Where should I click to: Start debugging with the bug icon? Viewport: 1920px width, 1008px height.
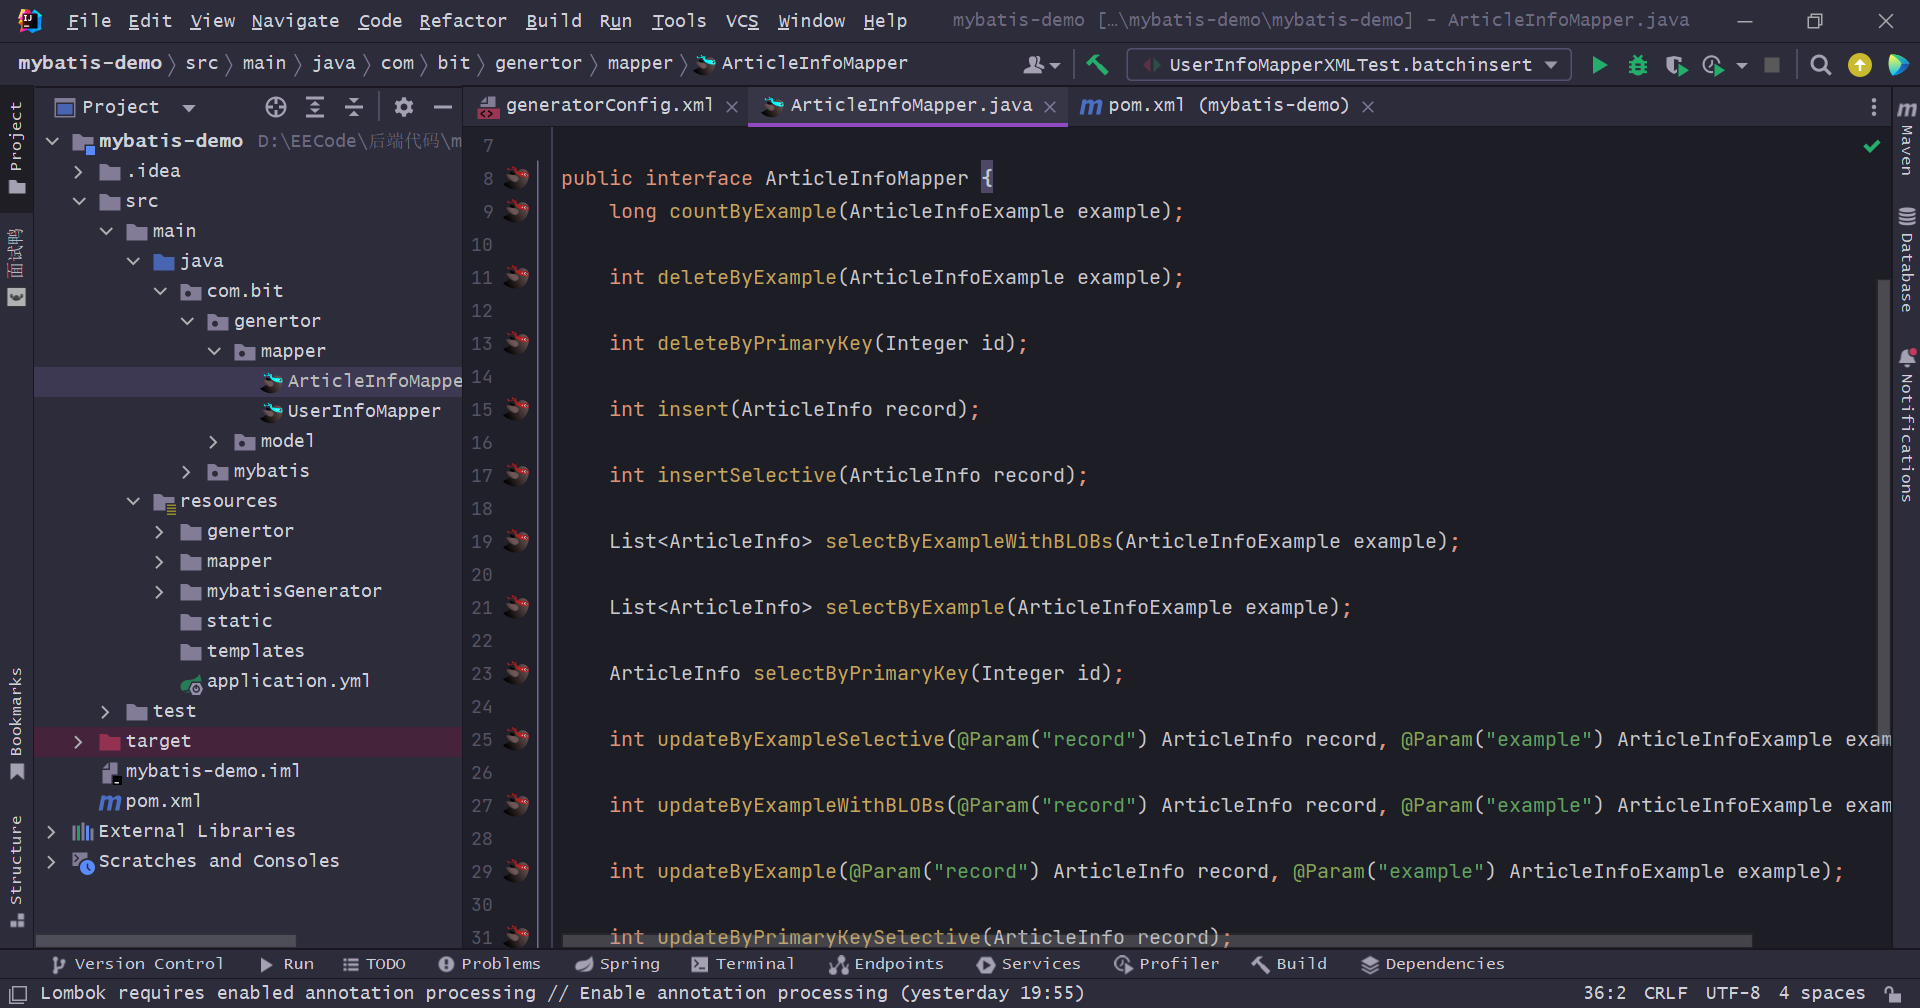(x=1637, y=65)
